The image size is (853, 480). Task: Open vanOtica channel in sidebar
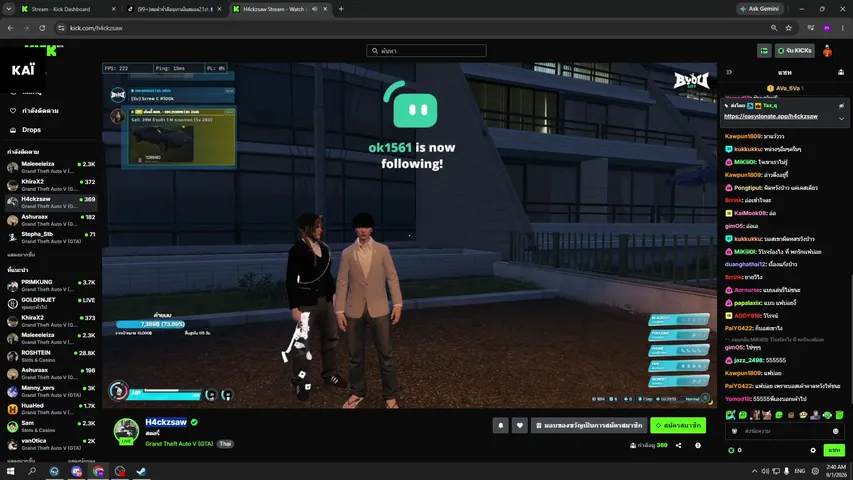coord(51,444)
